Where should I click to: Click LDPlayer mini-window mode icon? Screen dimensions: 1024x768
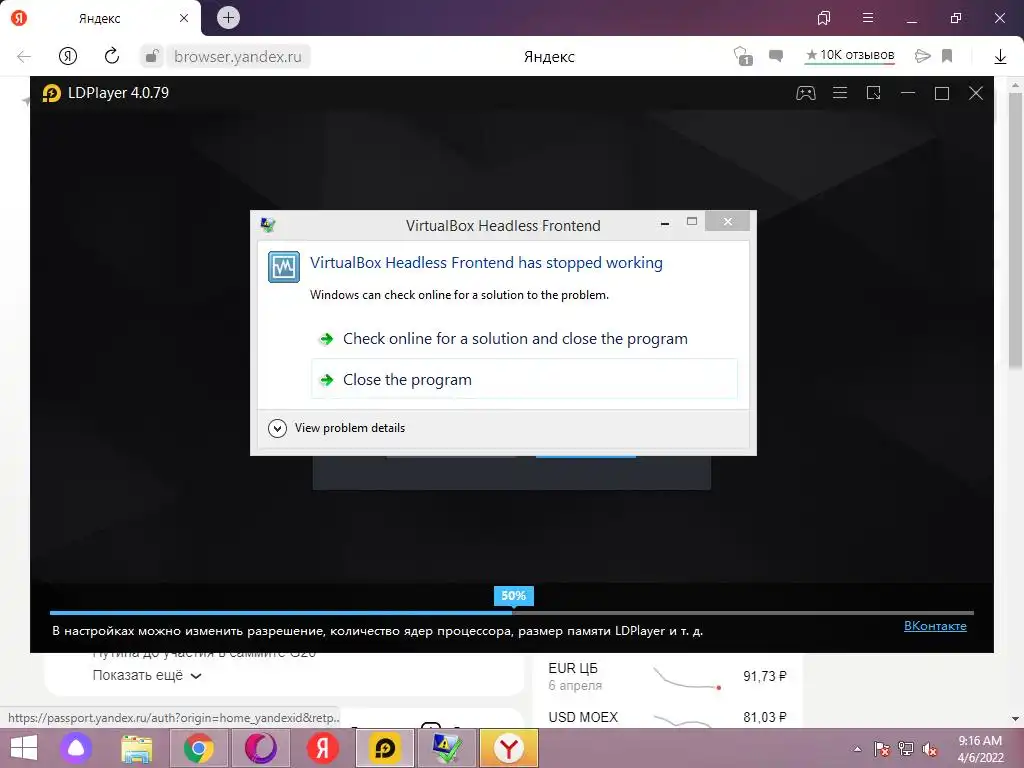point(873,93)
